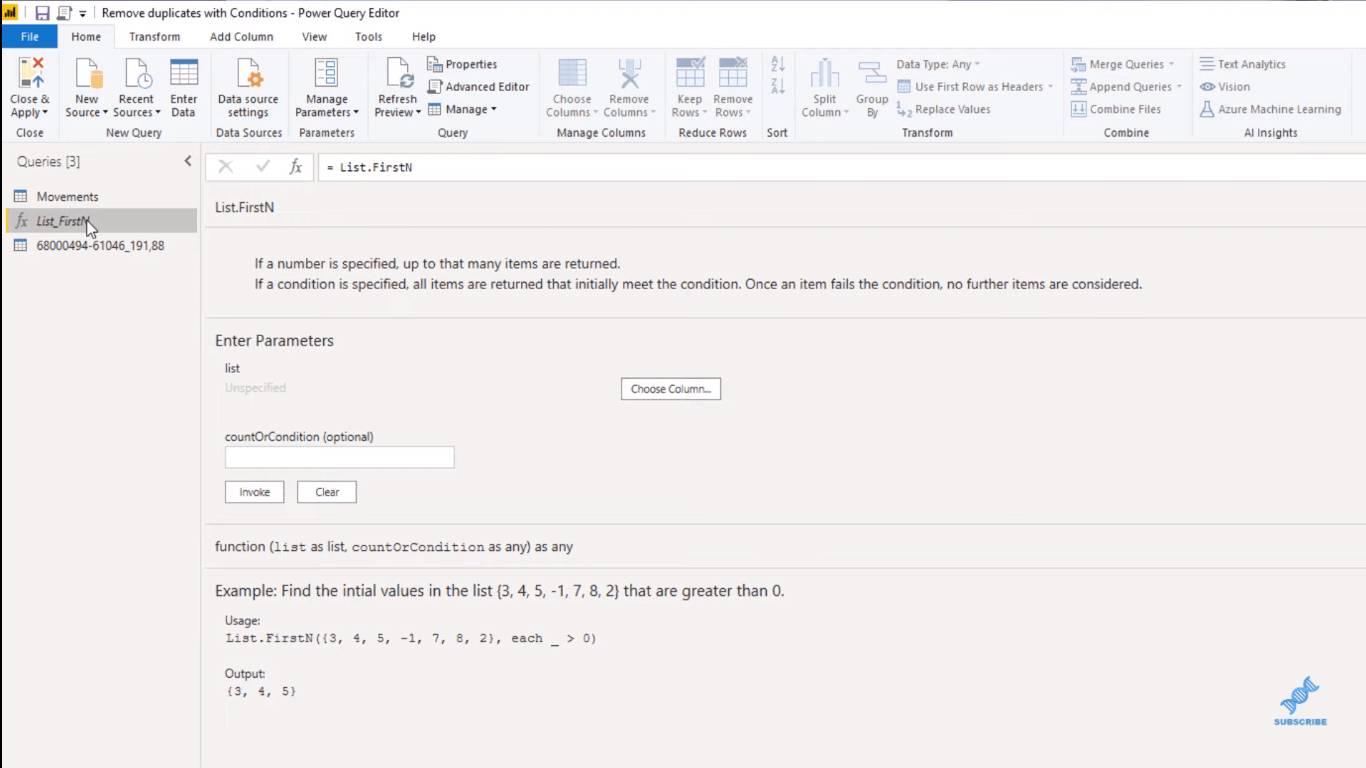Screen dimensions: 1366x768
Task: Open Text Analytics
Action: [1243, 64]
